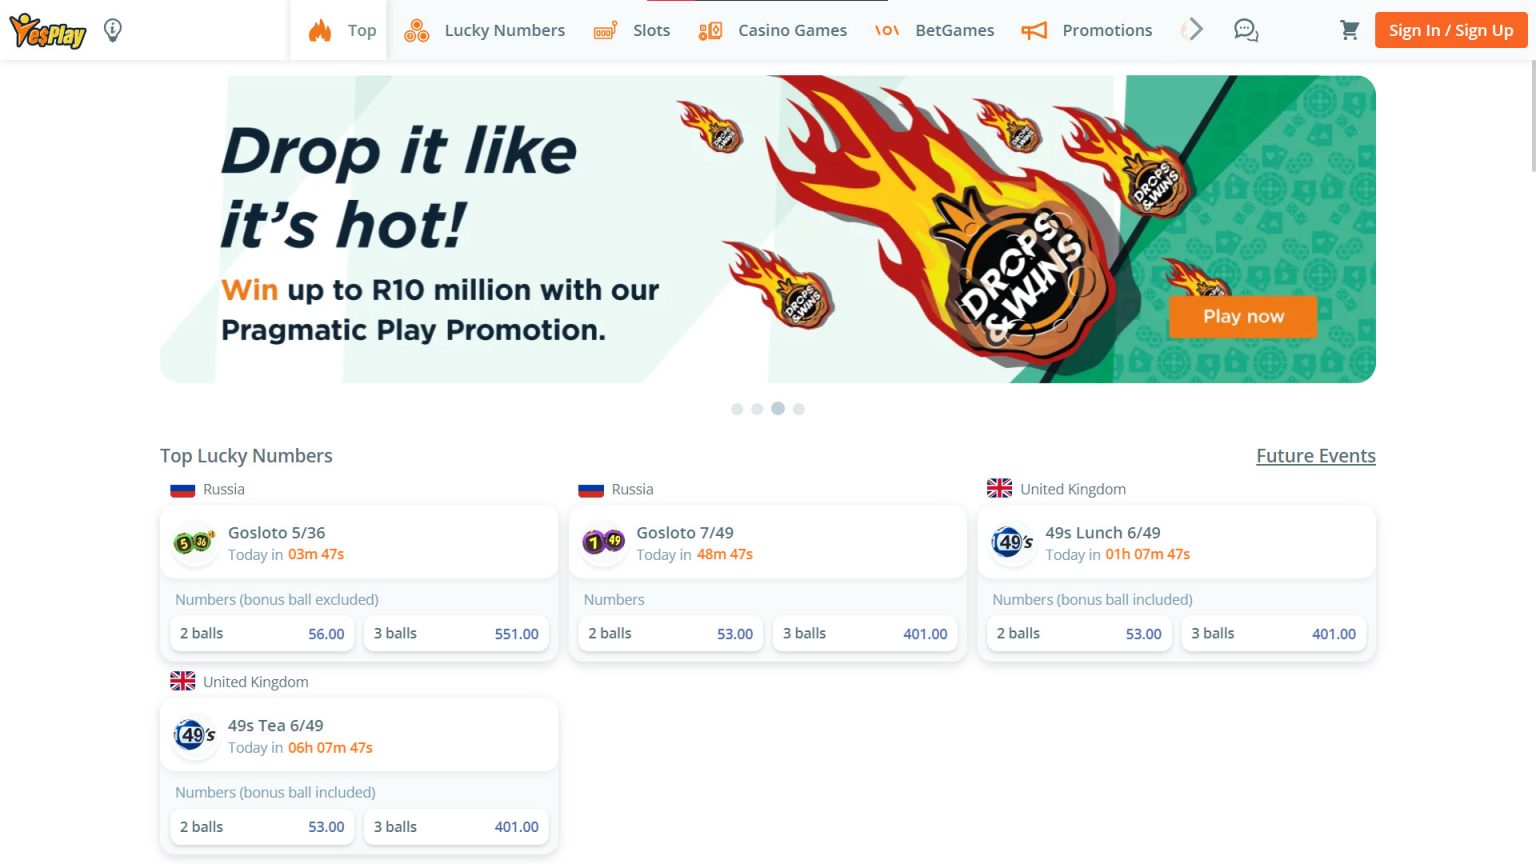Open the shopping cart icon
The image size is (1536, 864).
(1349, 30)
